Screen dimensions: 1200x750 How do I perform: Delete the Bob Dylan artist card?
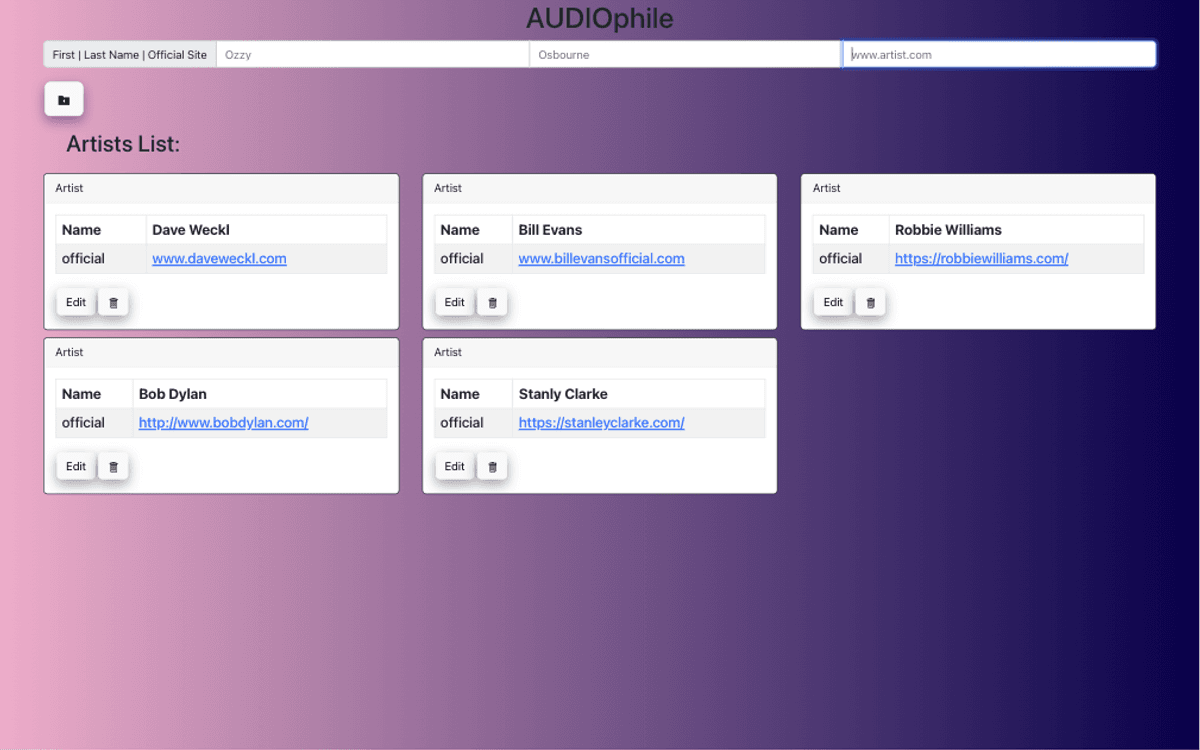click(x=113, y=466)
